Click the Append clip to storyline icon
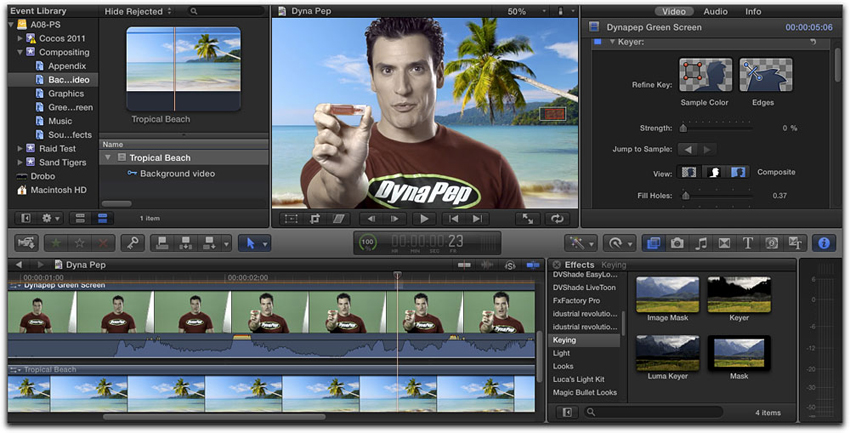850x433 pixels. (x=209, y=243)
